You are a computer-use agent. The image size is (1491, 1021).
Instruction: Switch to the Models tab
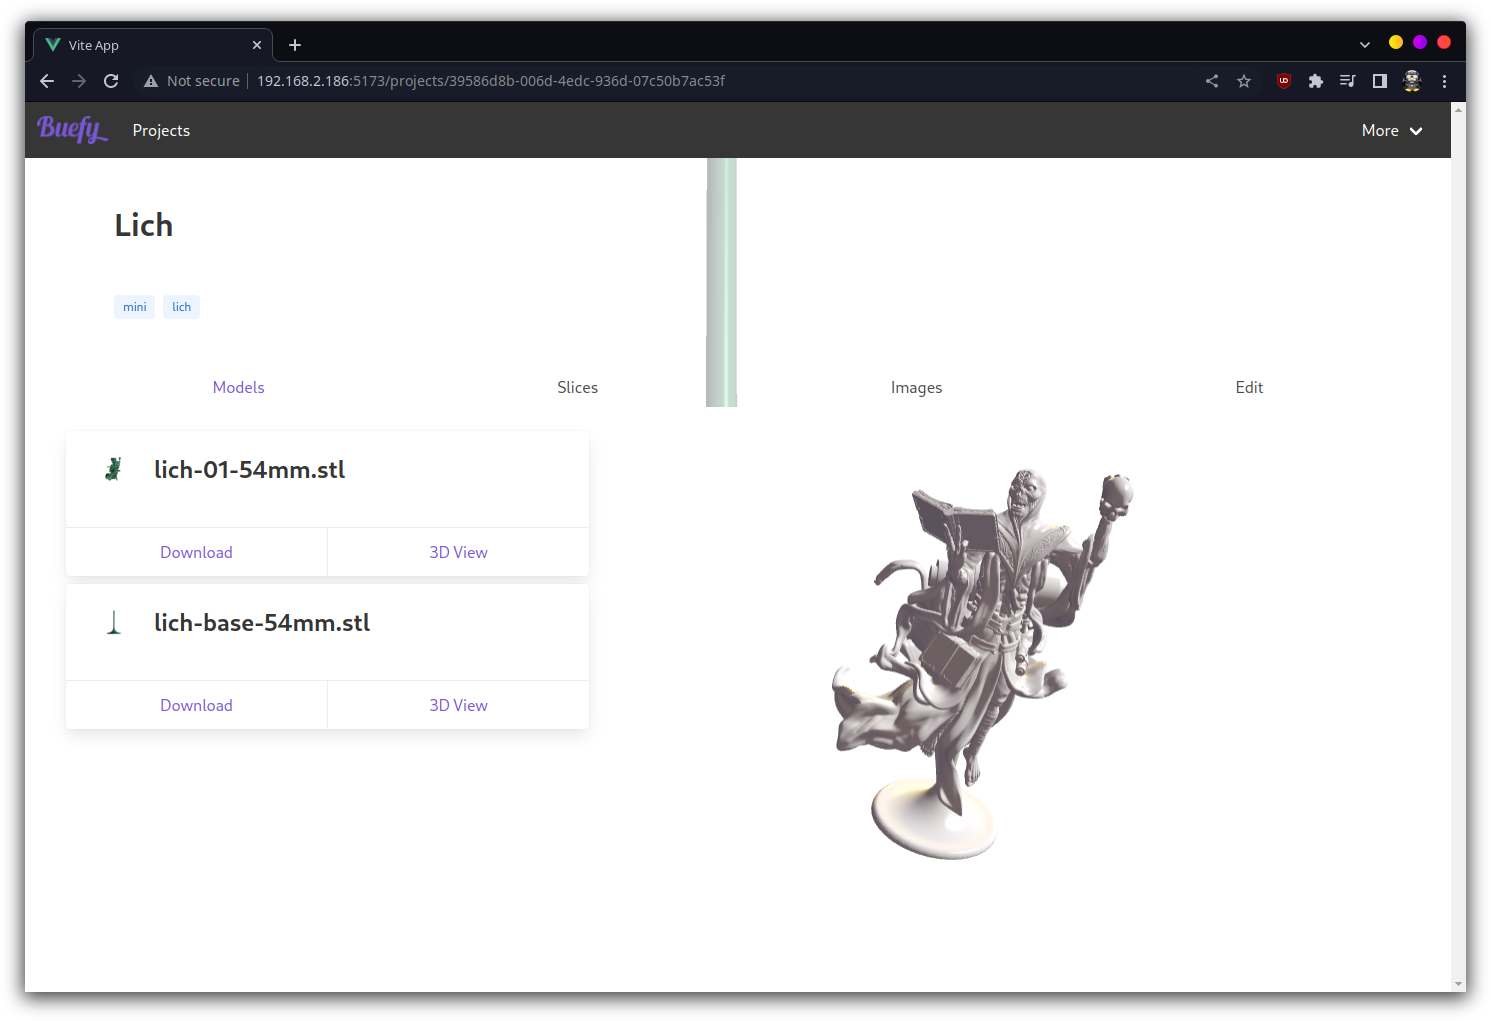point(238,387)
